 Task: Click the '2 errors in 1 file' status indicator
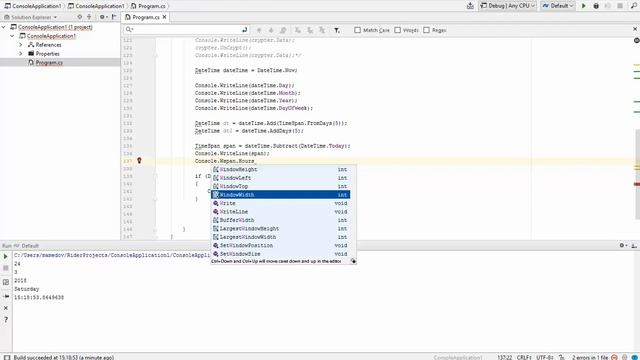590,357
